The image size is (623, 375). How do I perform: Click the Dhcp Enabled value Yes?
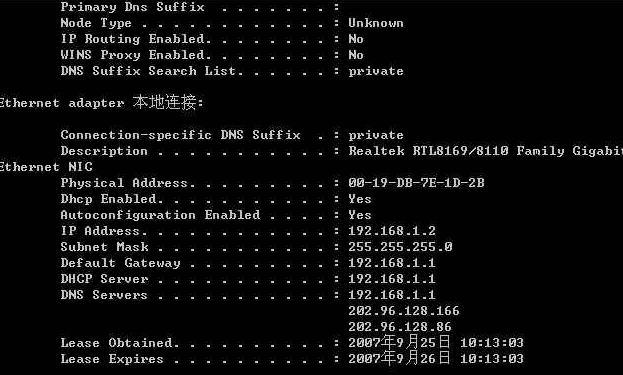360,199
